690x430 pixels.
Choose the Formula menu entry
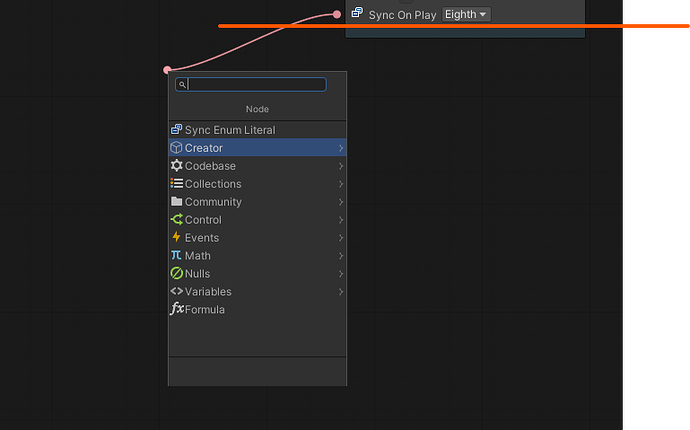[x=205, y=310]
